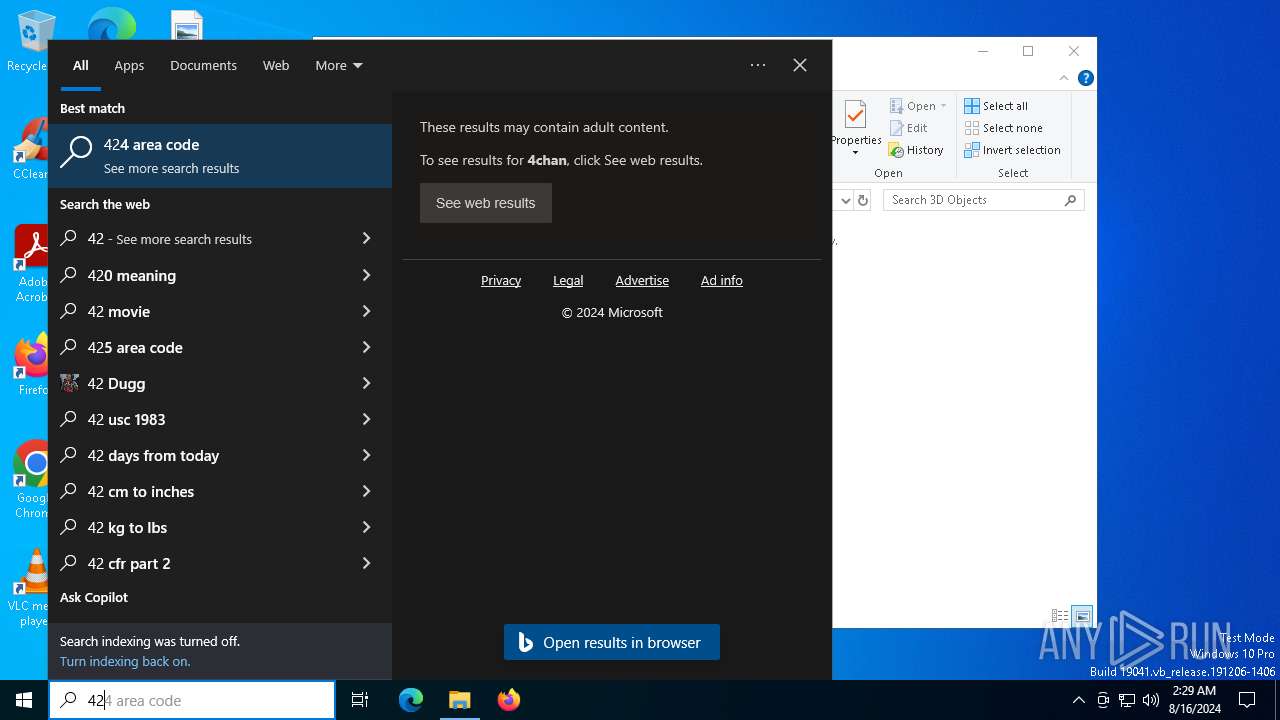Select the '420 meaning' web suggestion

click(x=132, y=275)
